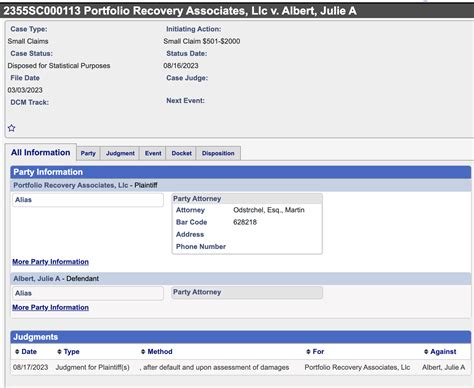Click 'Disposed for Statistical Purposes' status
Image resolution: width=474 pixels, height=388 pixels.
coord(59,66)
